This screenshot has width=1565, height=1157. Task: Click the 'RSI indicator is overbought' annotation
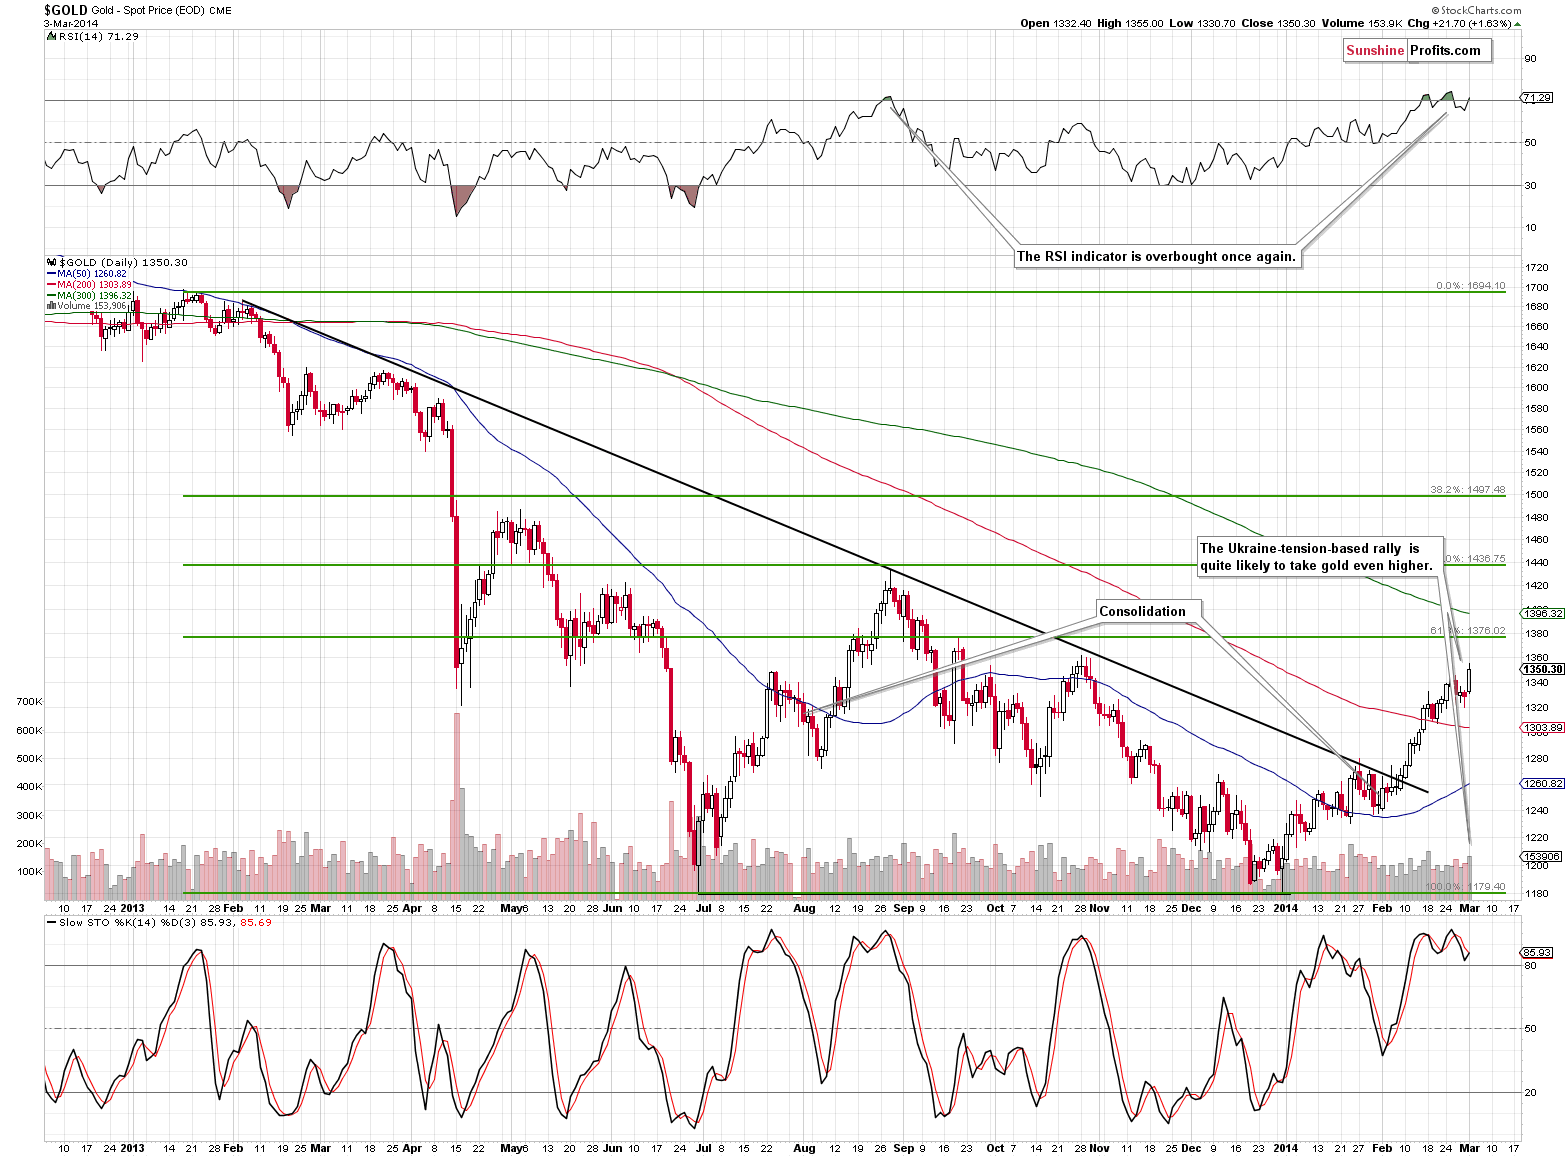[1156, 256]
